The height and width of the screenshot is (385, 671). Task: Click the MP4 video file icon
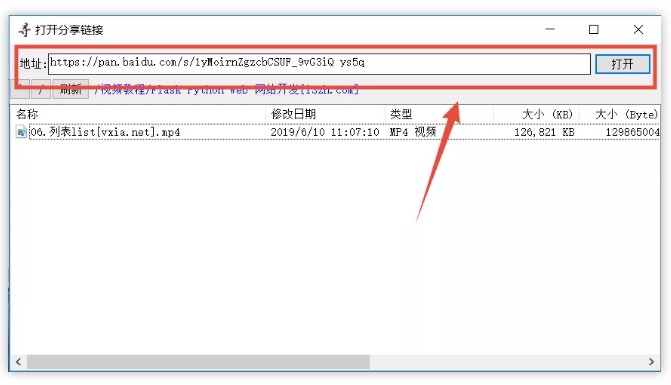click(x=21, y=132)
